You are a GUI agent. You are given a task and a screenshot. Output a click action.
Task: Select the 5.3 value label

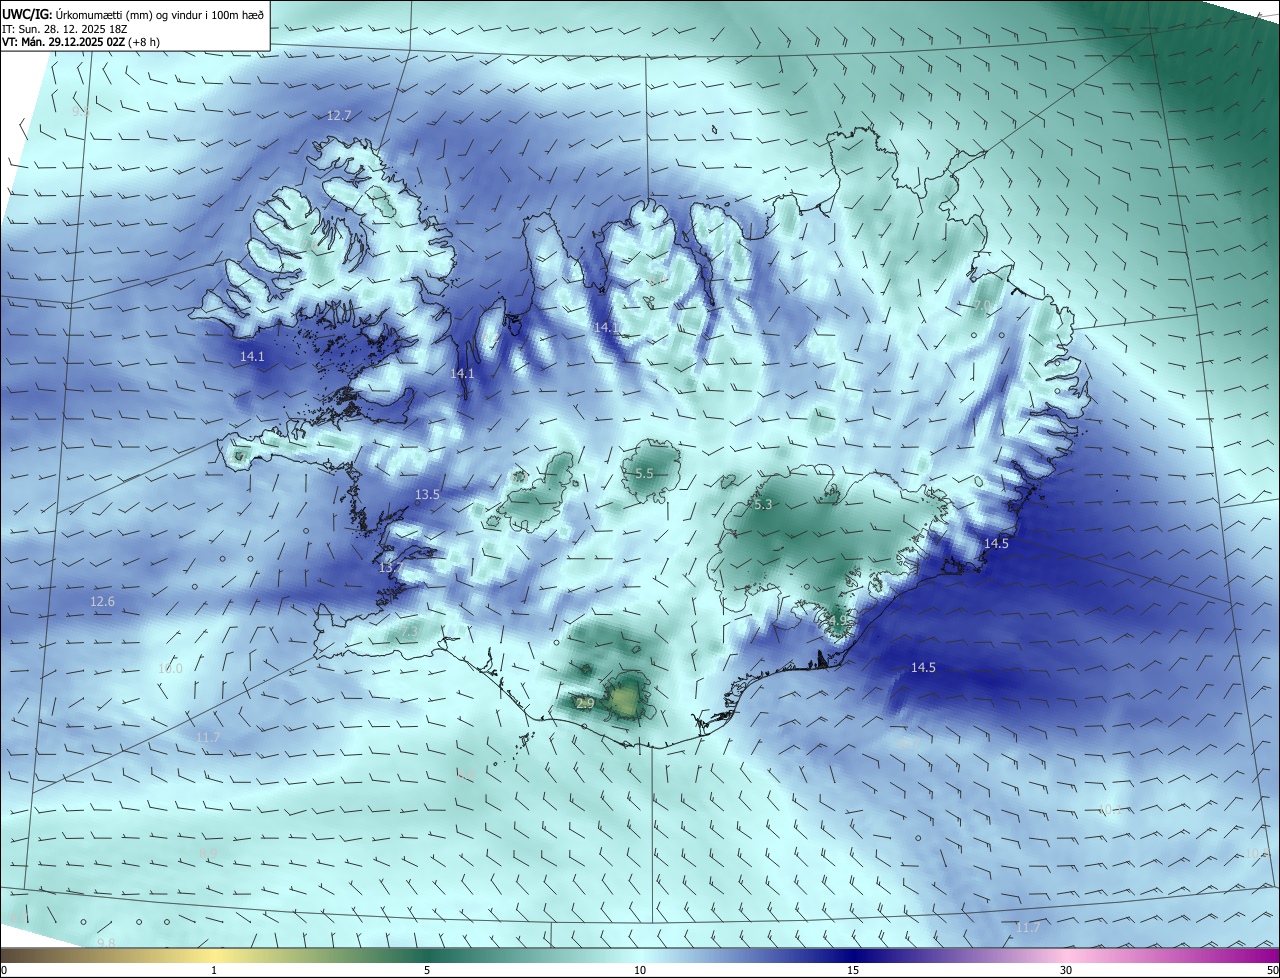point(763,506)
